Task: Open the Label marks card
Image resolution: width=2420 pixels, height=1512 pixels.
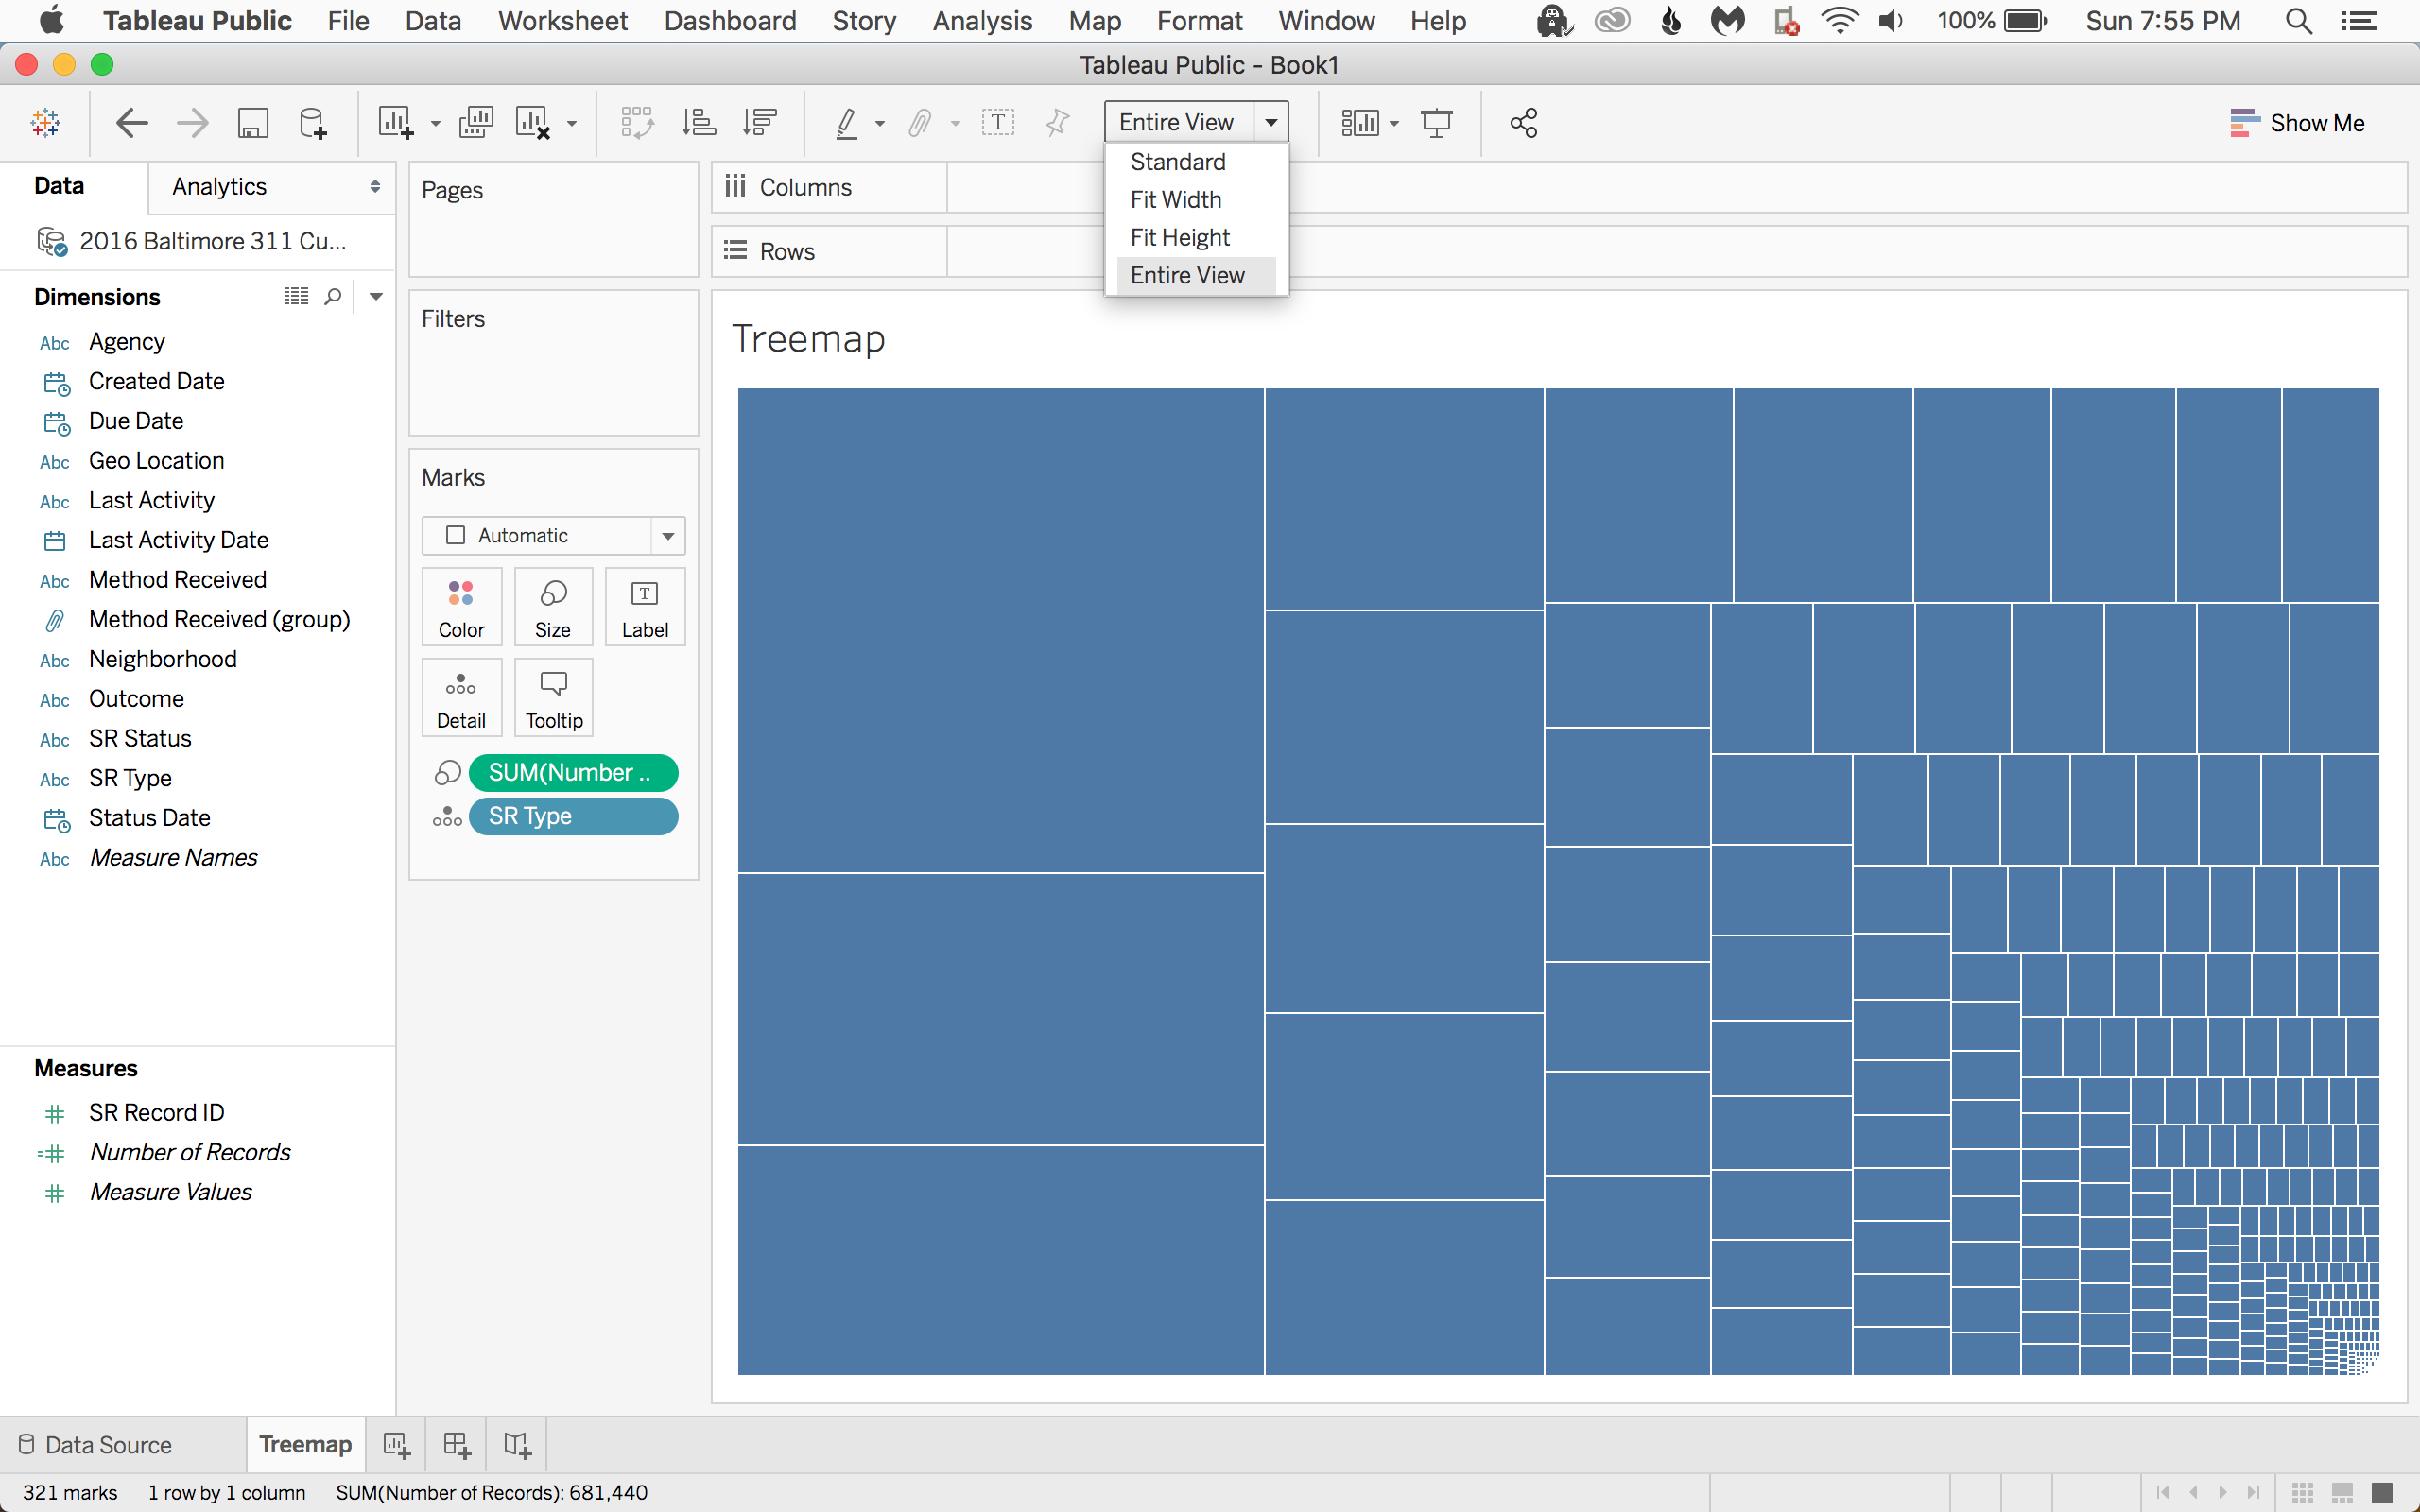Action: coord(645,607)
